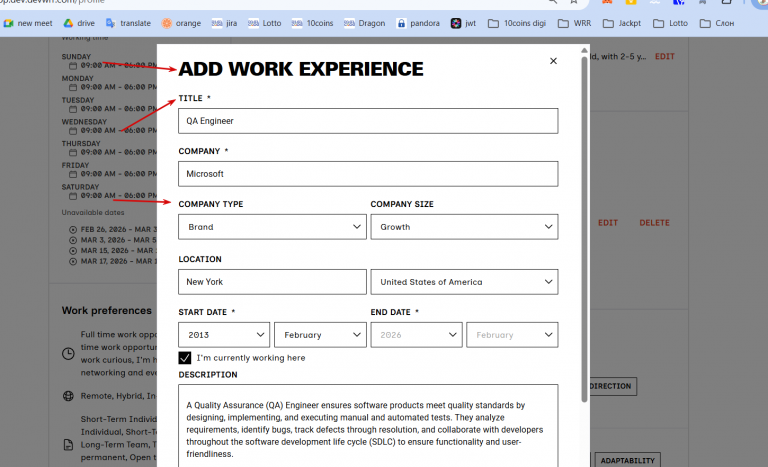Click the Location city field New York
This screenshot has height=467, width=768.
click(x=272, y=282)
